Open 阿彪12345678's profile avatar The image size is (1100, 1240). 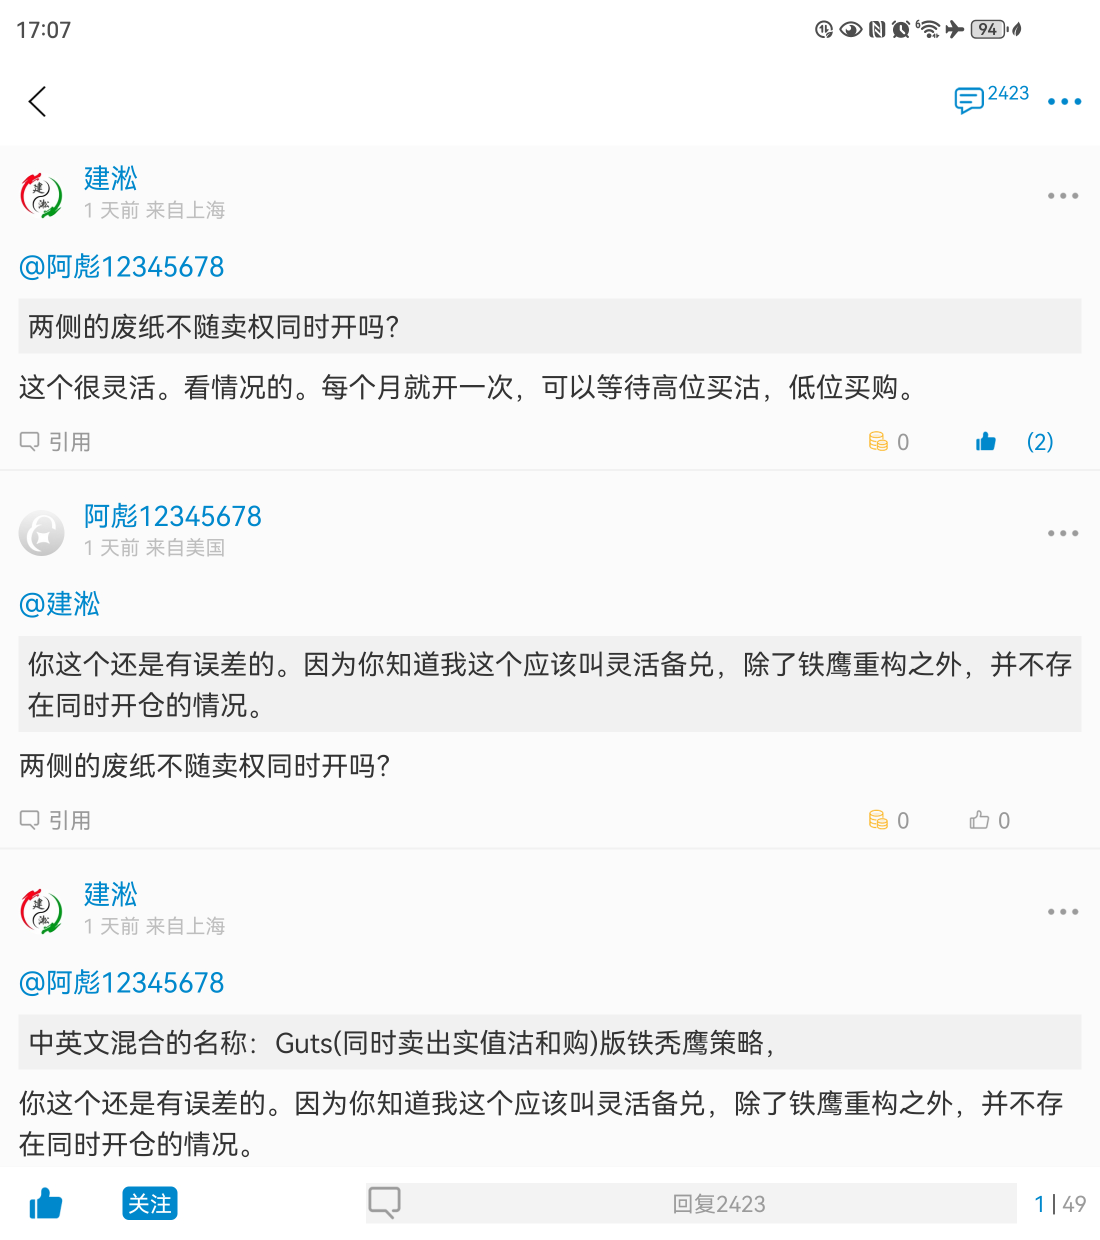pyautogui.click(x=42, y=533)
